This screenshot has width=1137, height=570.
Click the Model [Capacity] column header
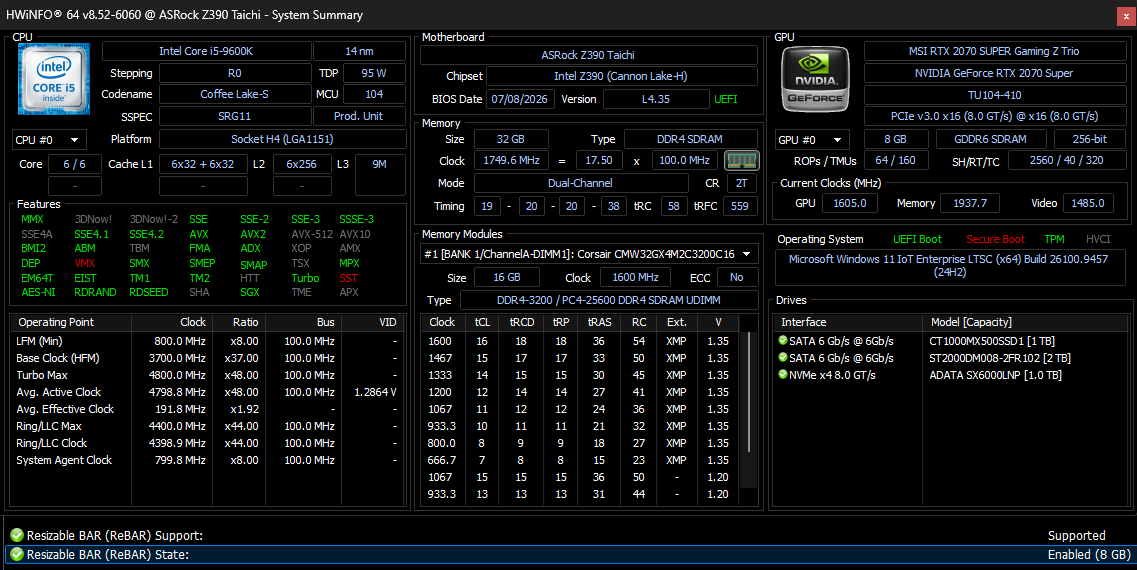(1026, 322)
